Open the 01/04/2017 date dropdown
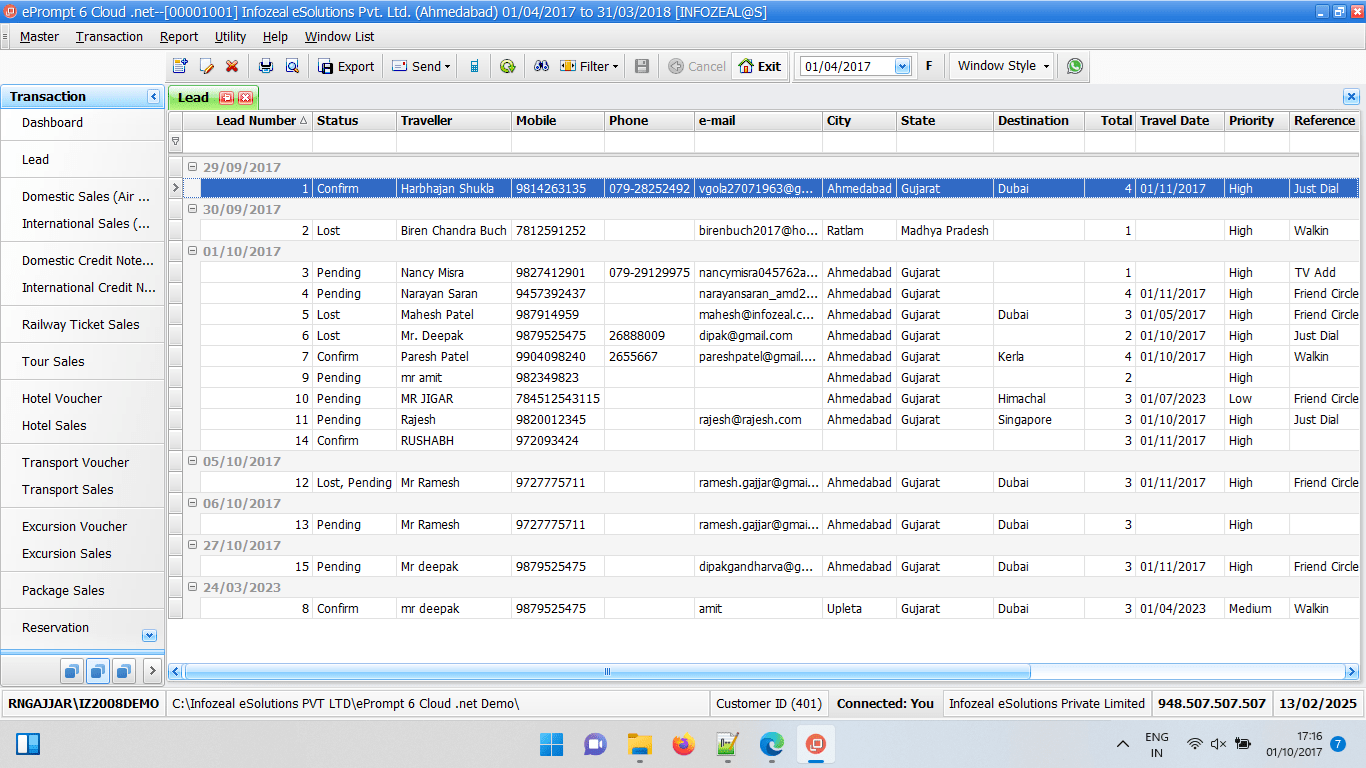The height and width of the screenshot is (768, 1366). click(x=902, y=66)
